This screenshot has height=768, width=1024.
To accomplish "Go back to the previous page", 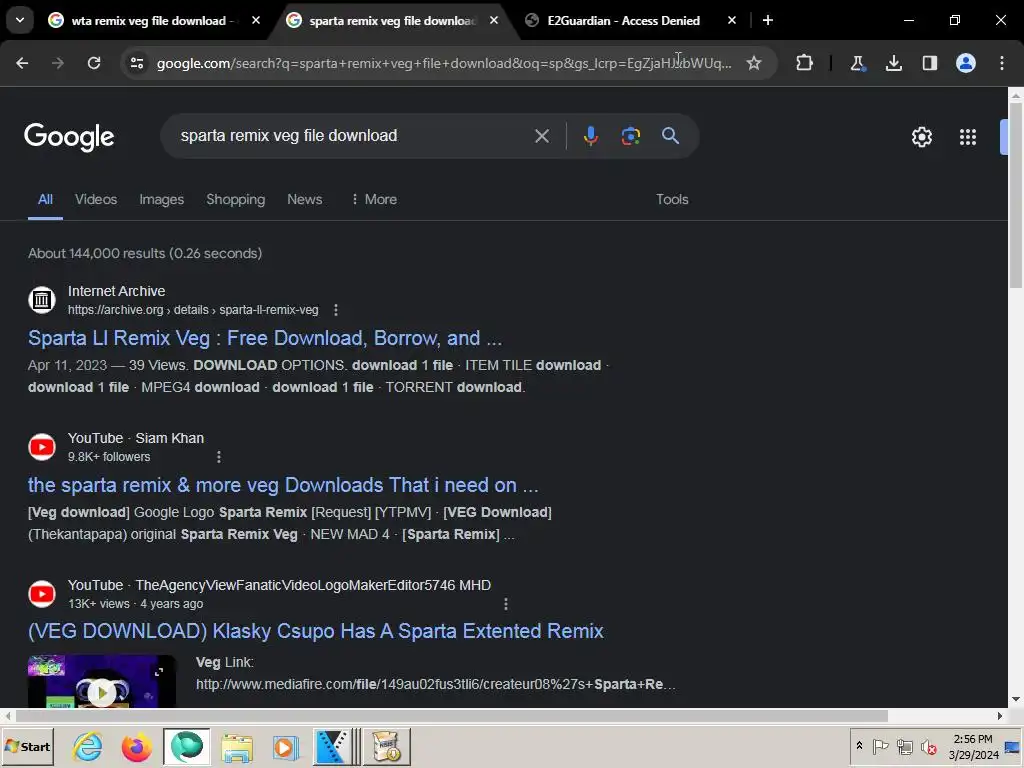I will (22, 63).
